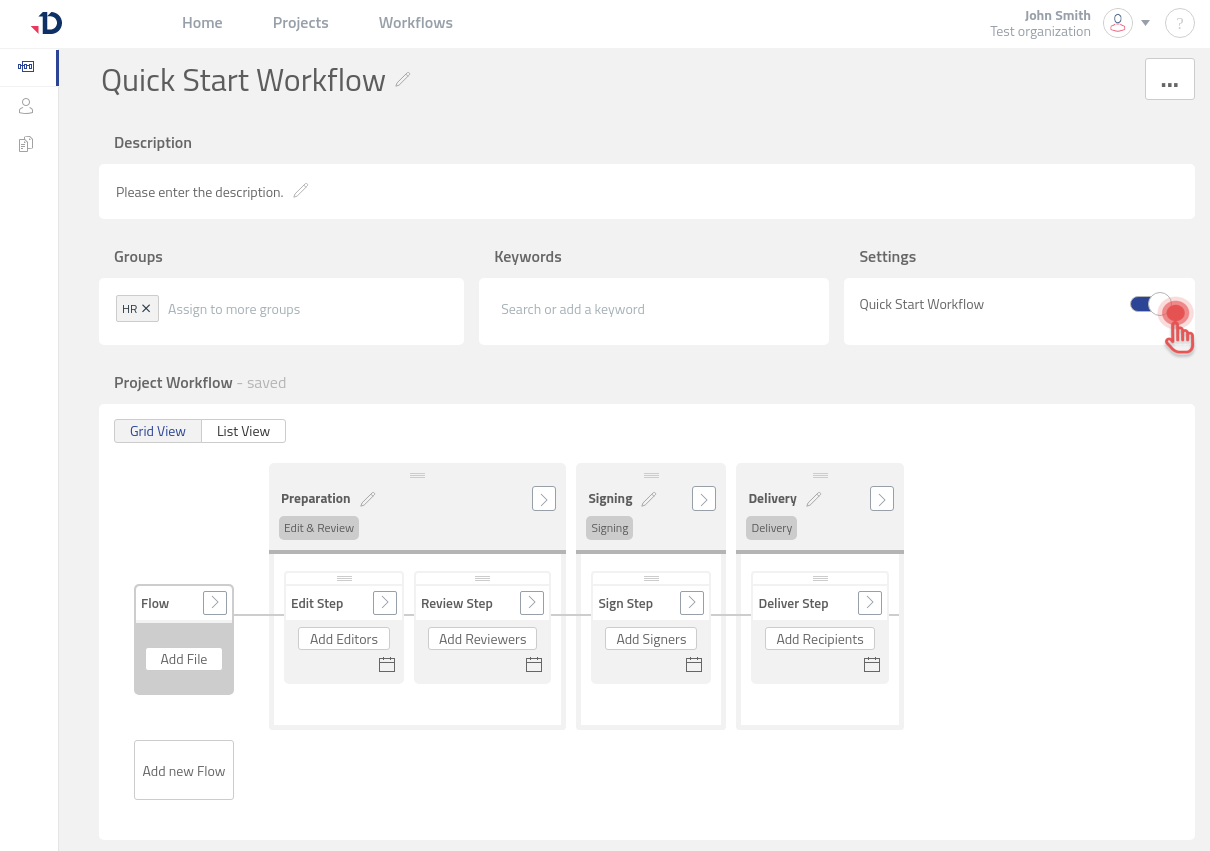1210x851 pixels.
Task: Click the help question mark icon
Action: (x=1180, y=23)
